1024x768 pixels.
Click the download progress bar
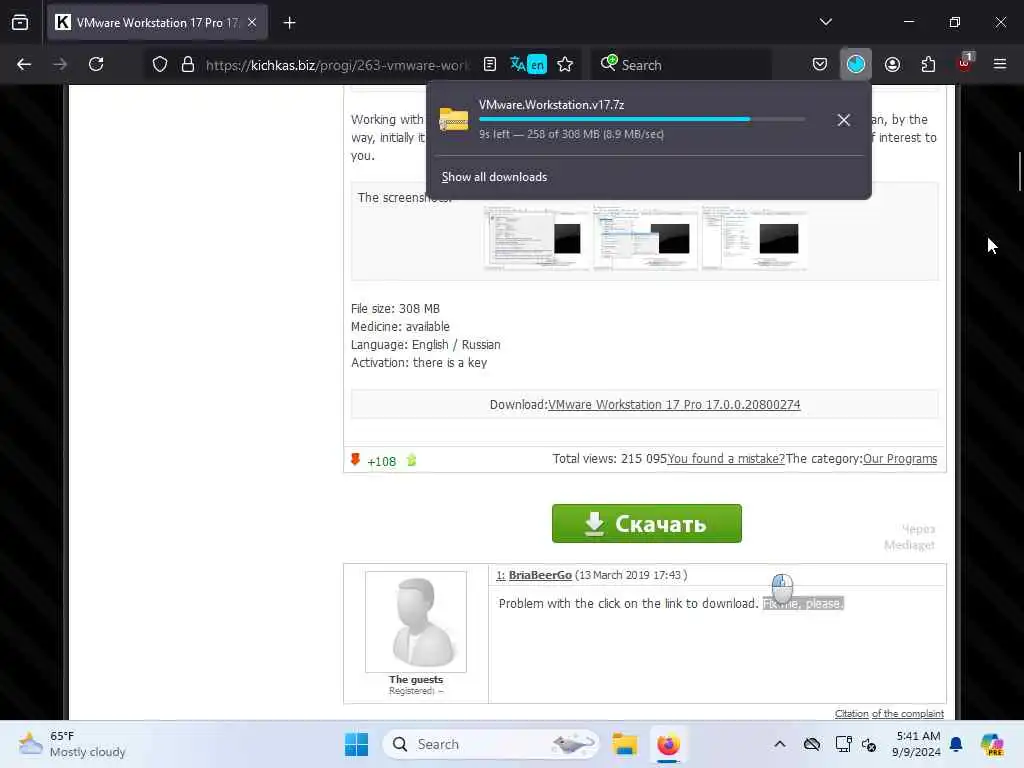point(642,120)
